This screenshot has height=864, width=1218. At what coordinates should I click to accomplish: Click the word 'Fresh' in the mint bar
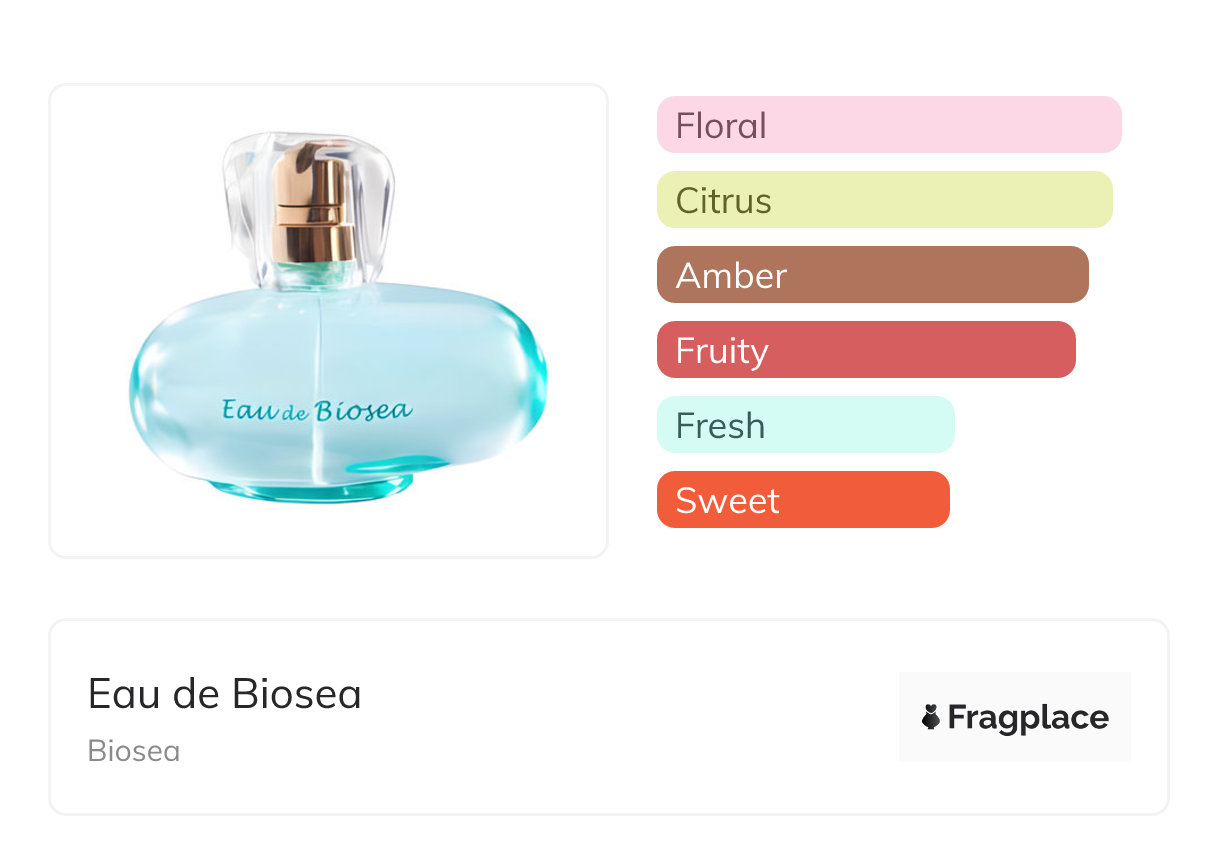coord(720,426)
